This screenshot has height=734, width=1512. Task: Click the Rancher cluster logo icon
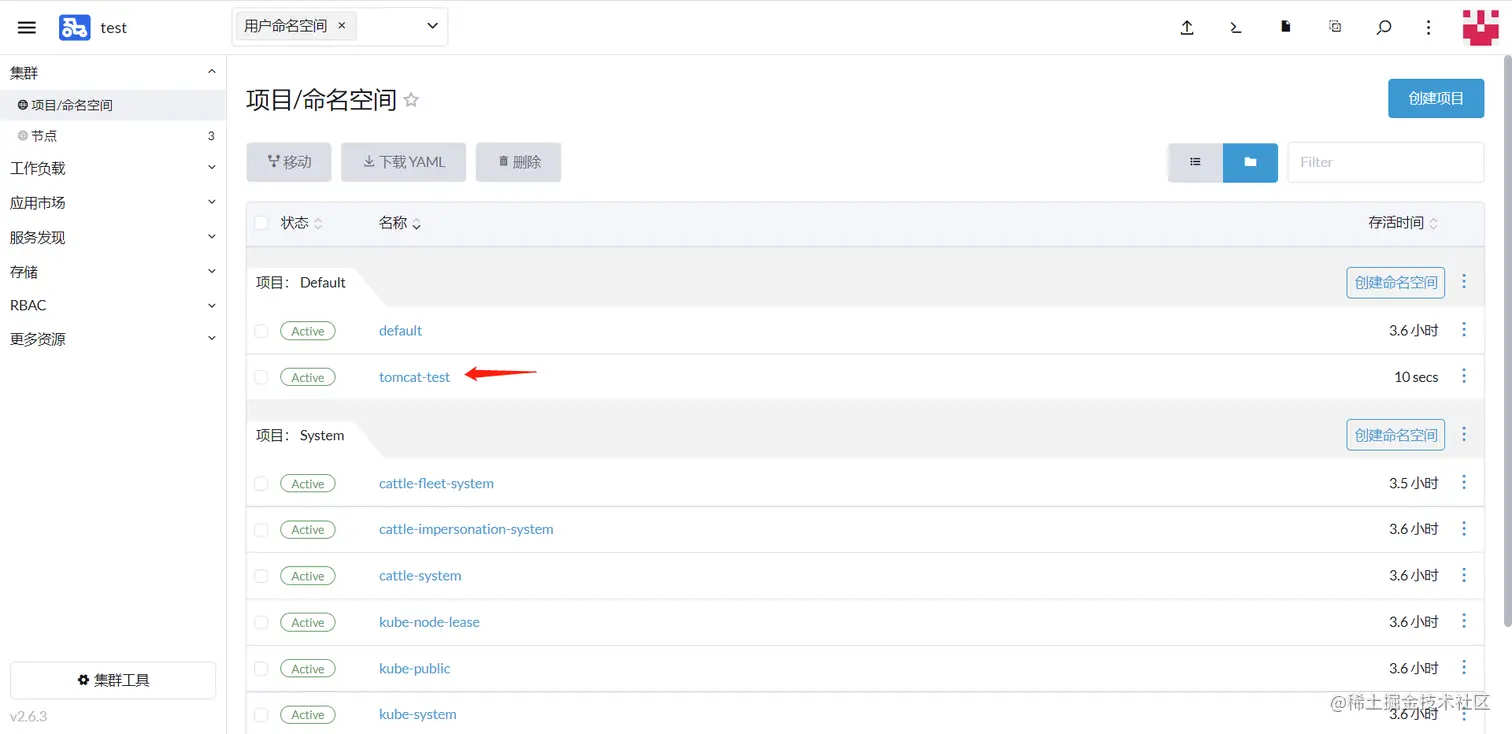point(74,28)
